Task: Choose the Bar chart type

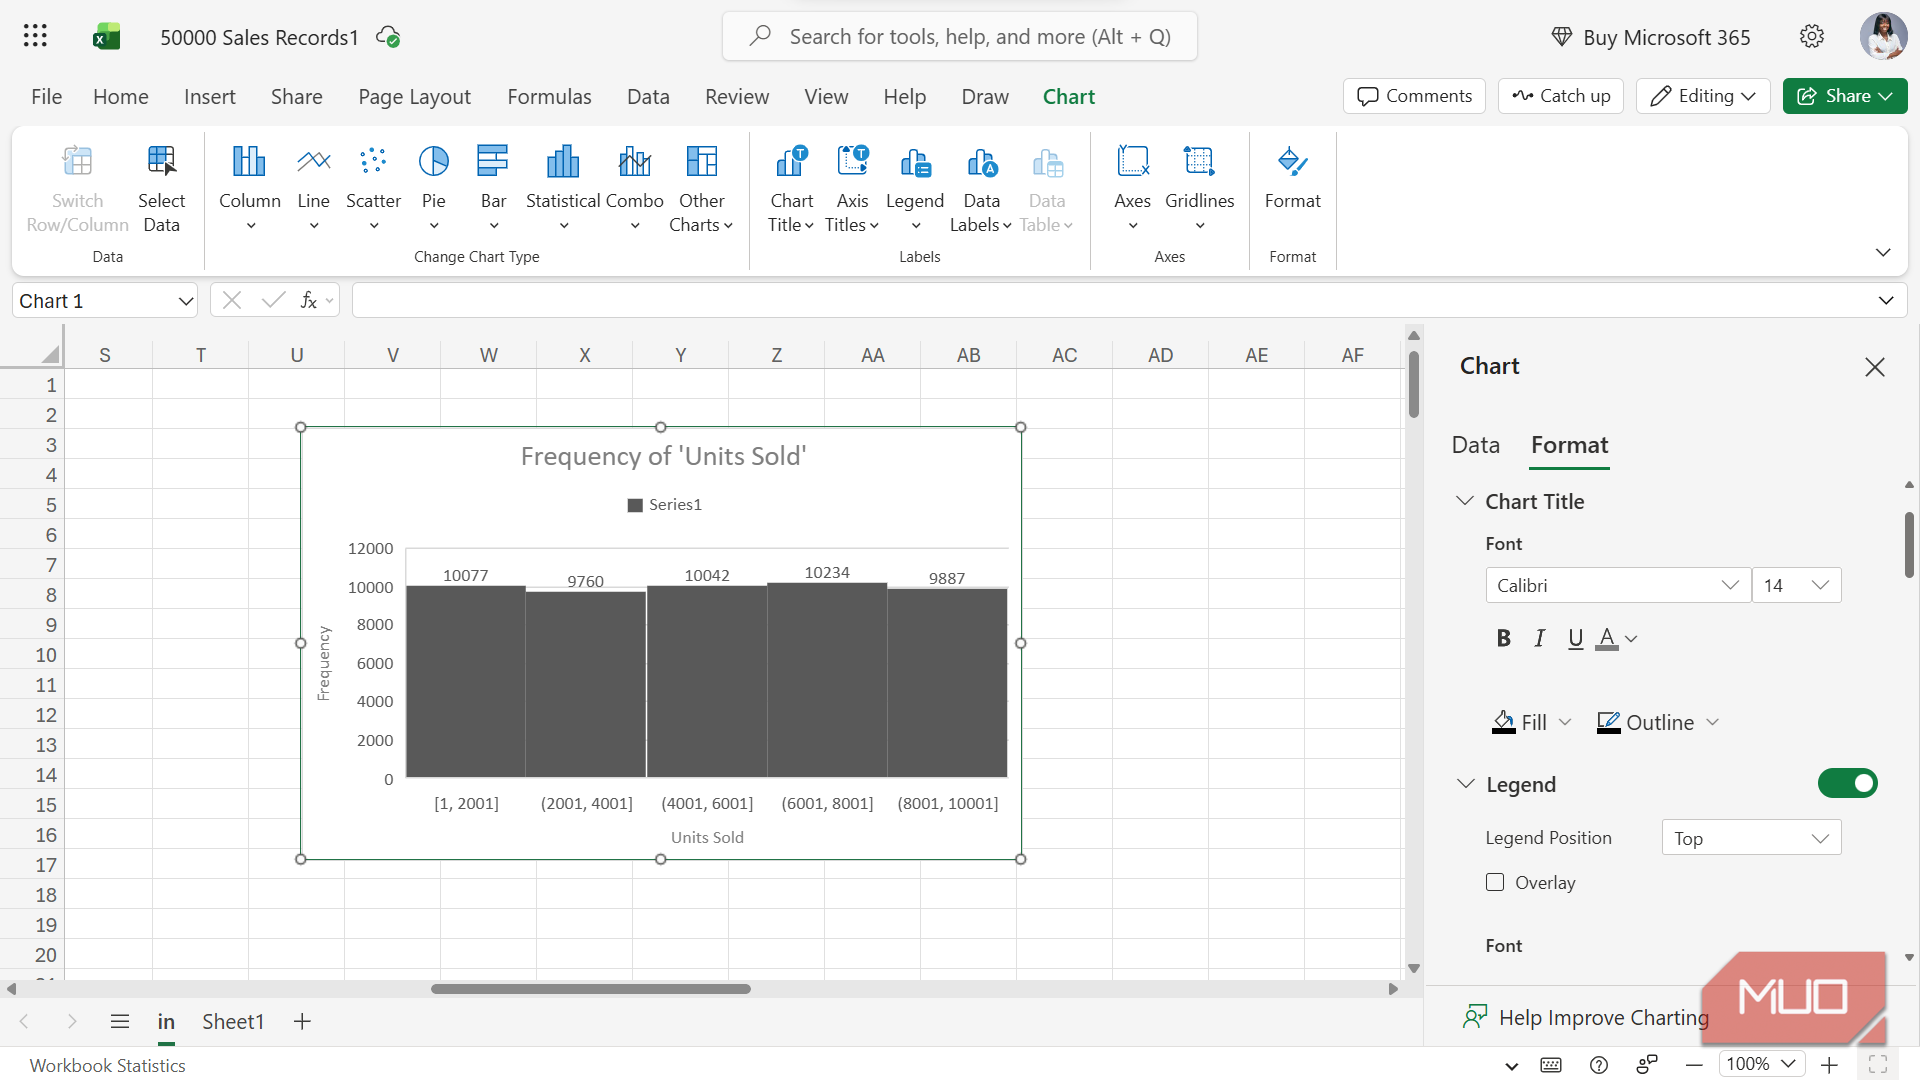Action: [493, 189]
